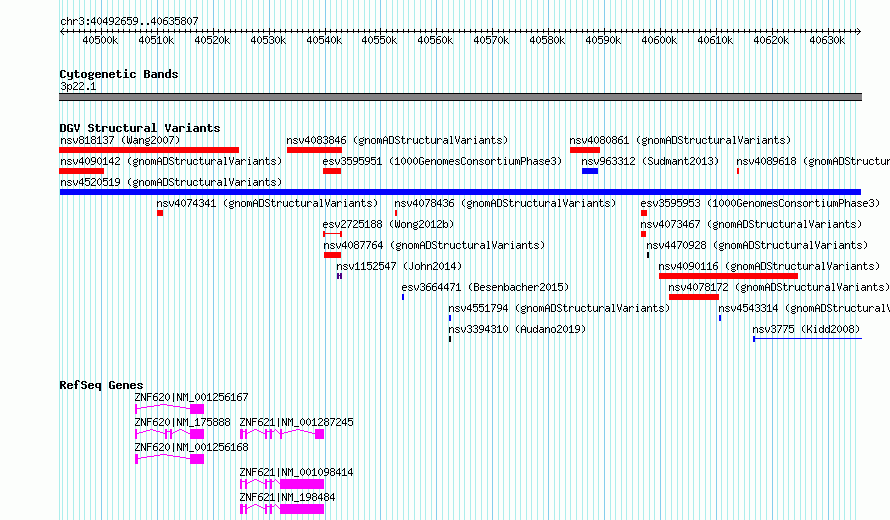This screenshot has width=890, height=520.
Task: Click the red bar under nsv4080861
Action: point(585,150)
